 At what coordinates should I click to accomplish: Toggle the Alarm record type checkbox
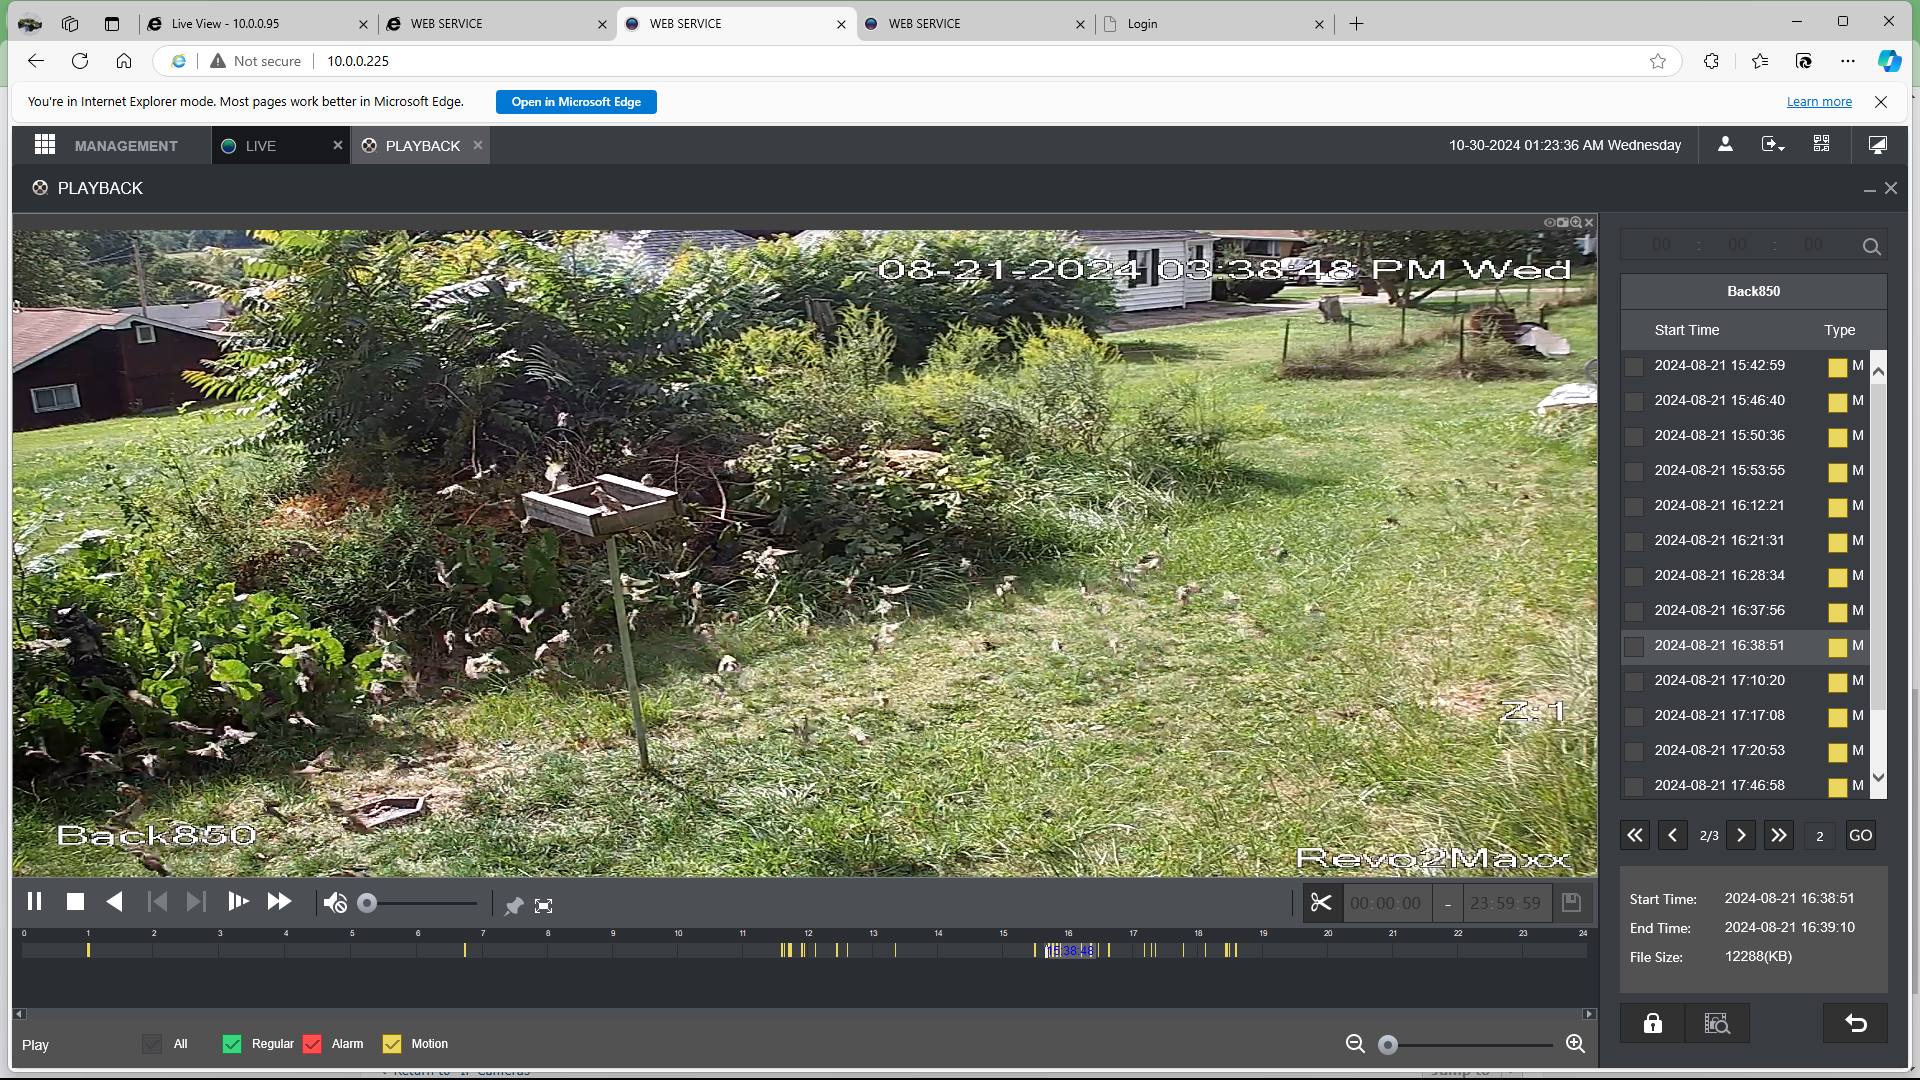pos(312,1044)
